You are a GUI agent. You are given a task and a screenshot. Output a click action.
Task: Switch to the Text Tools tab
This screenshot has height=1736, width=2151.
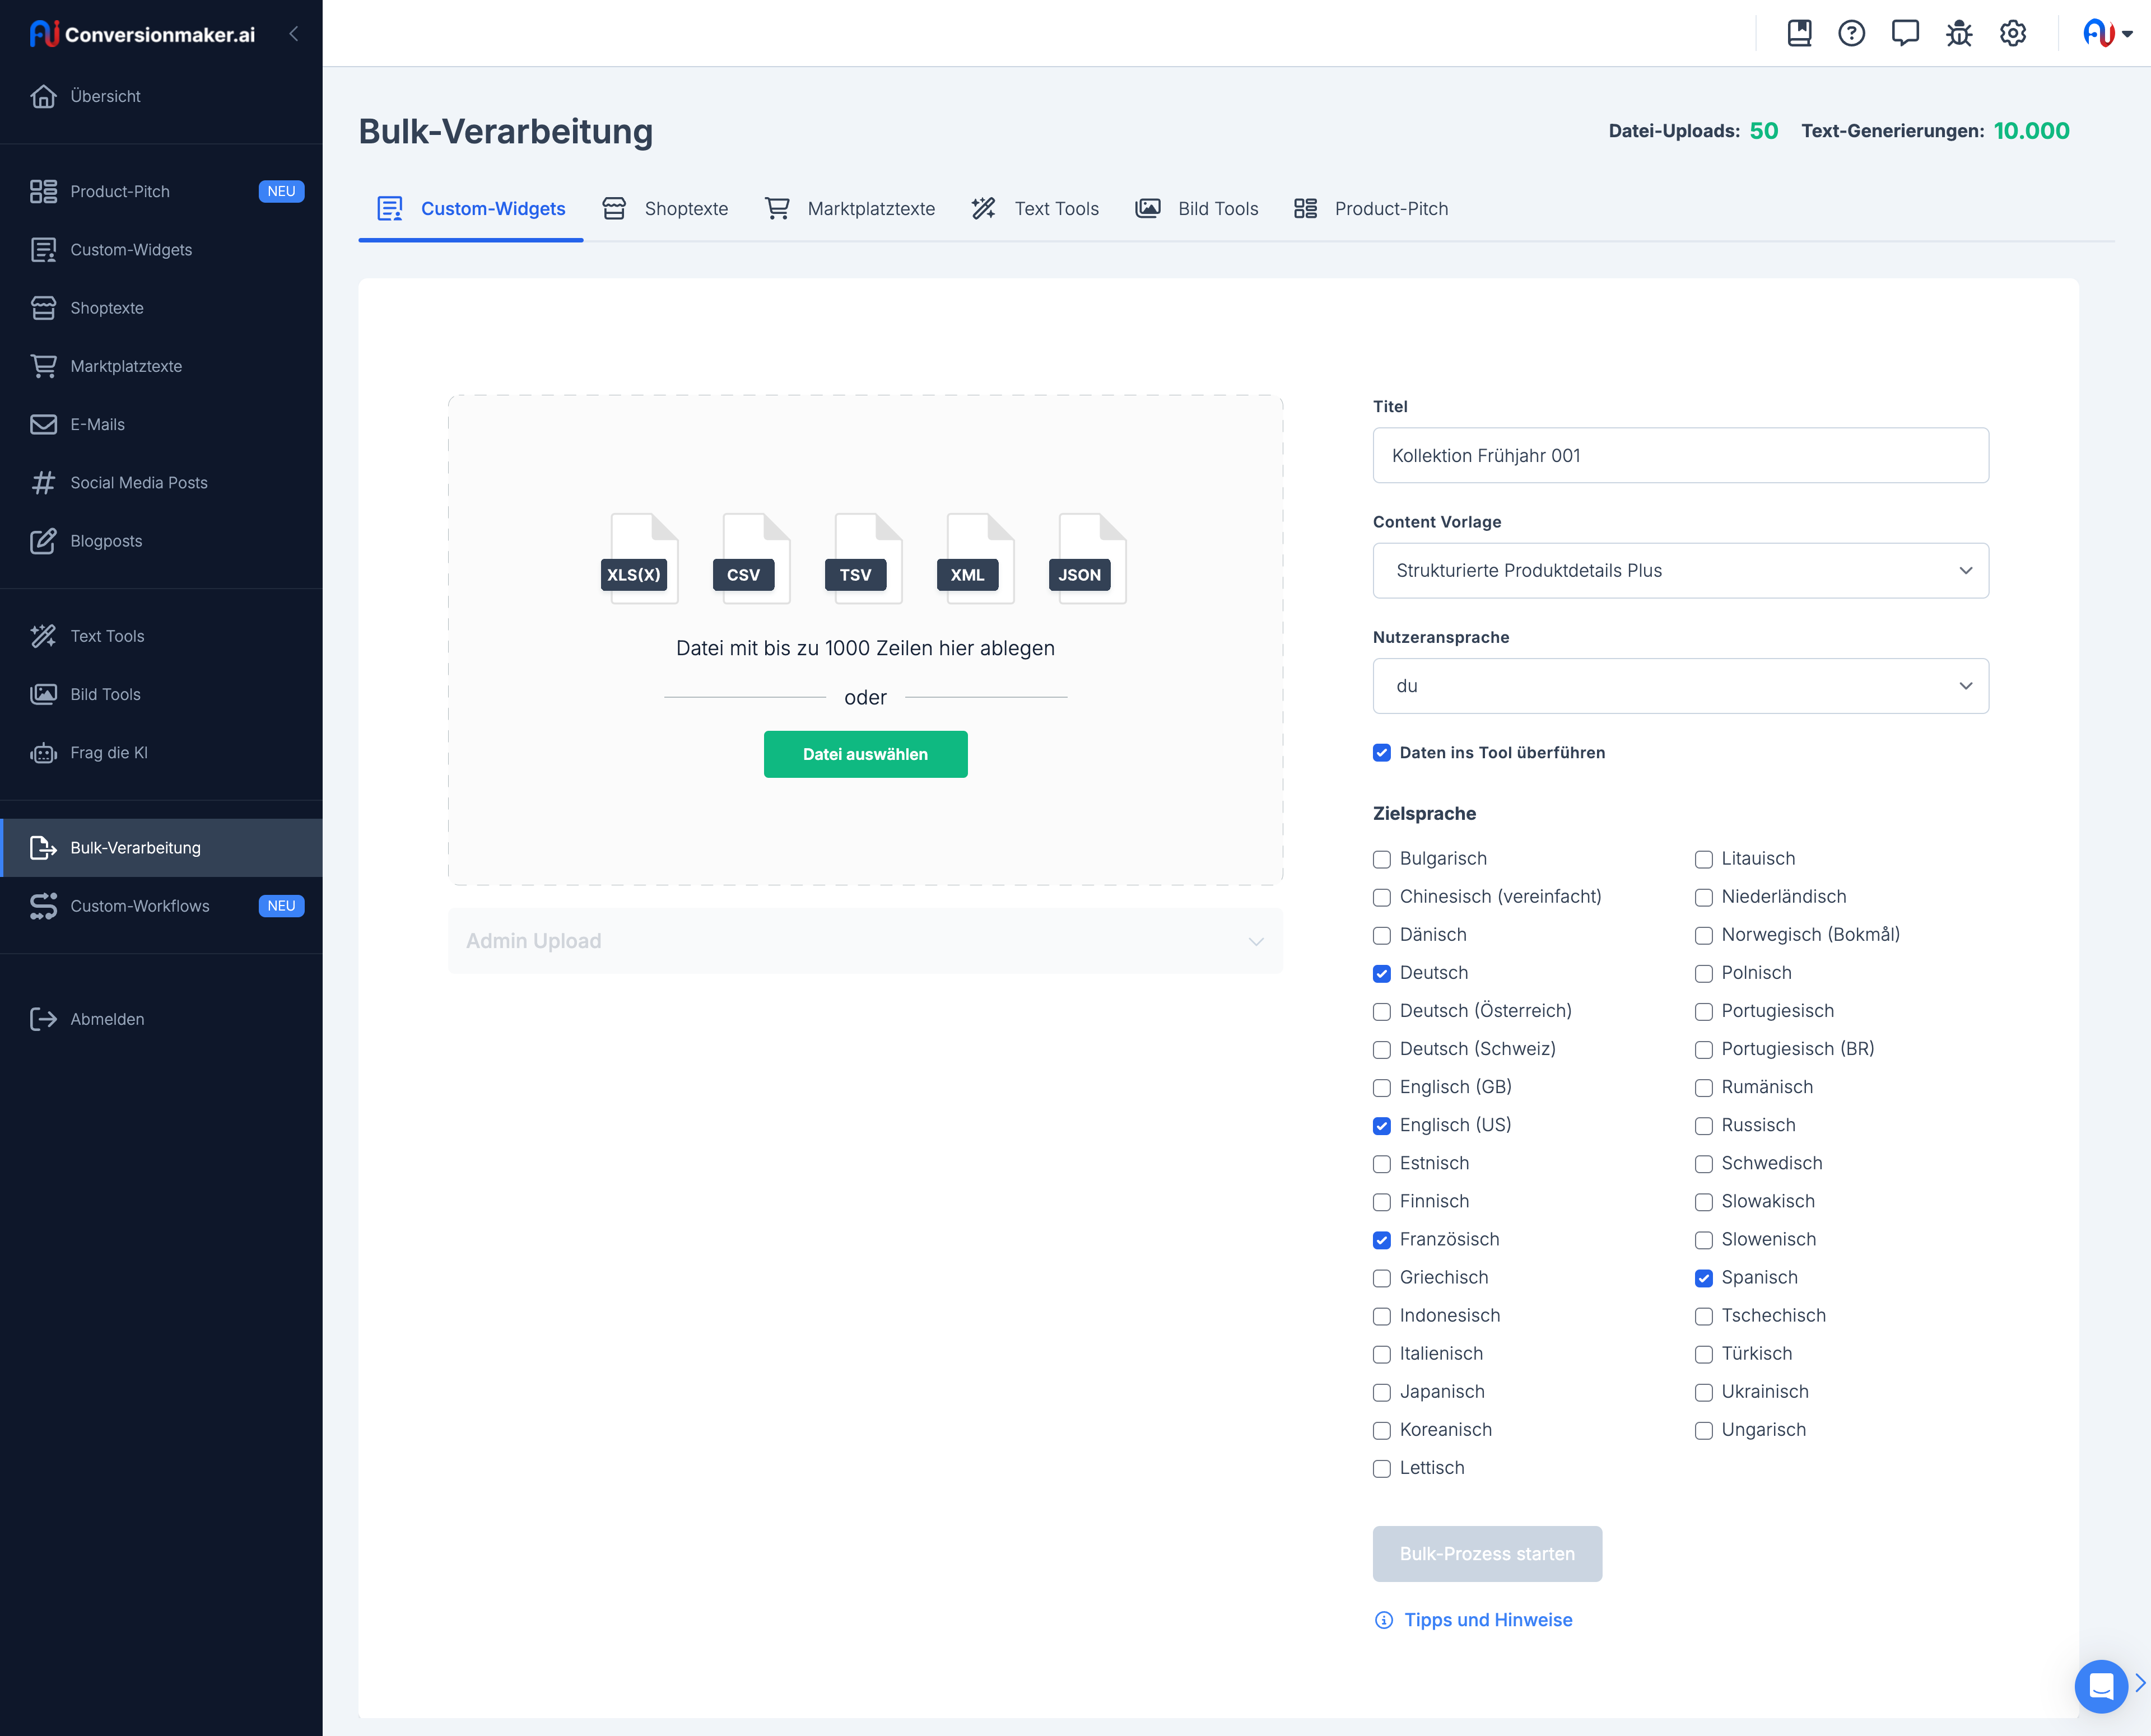[x=1035, y=208]
